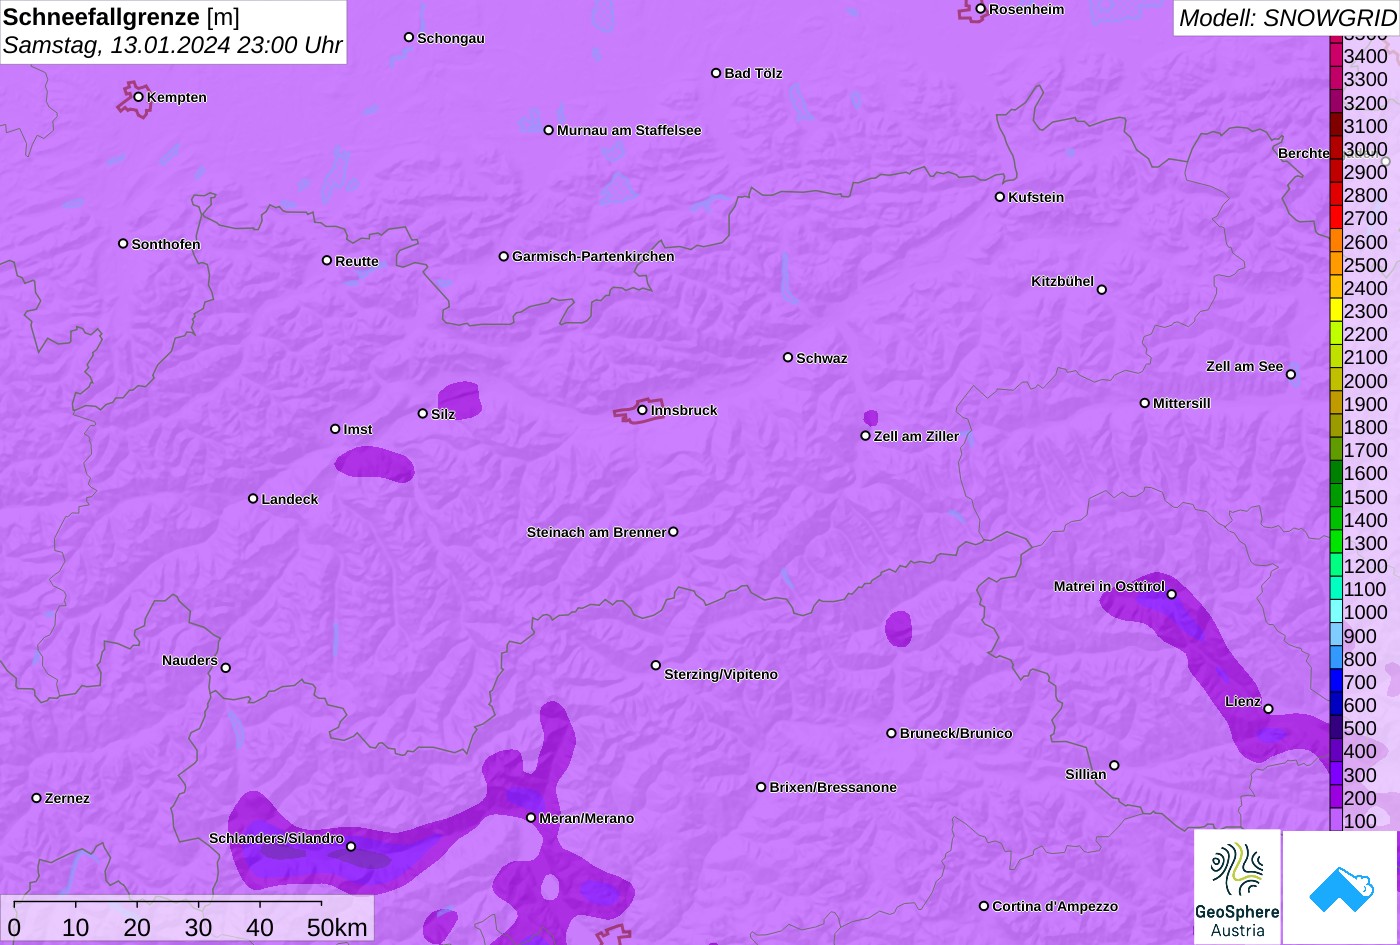This screenshot has height=945, width=1400.
Task: Click the Matrei in Osttirol marker
Action: tap(1171, 594)
